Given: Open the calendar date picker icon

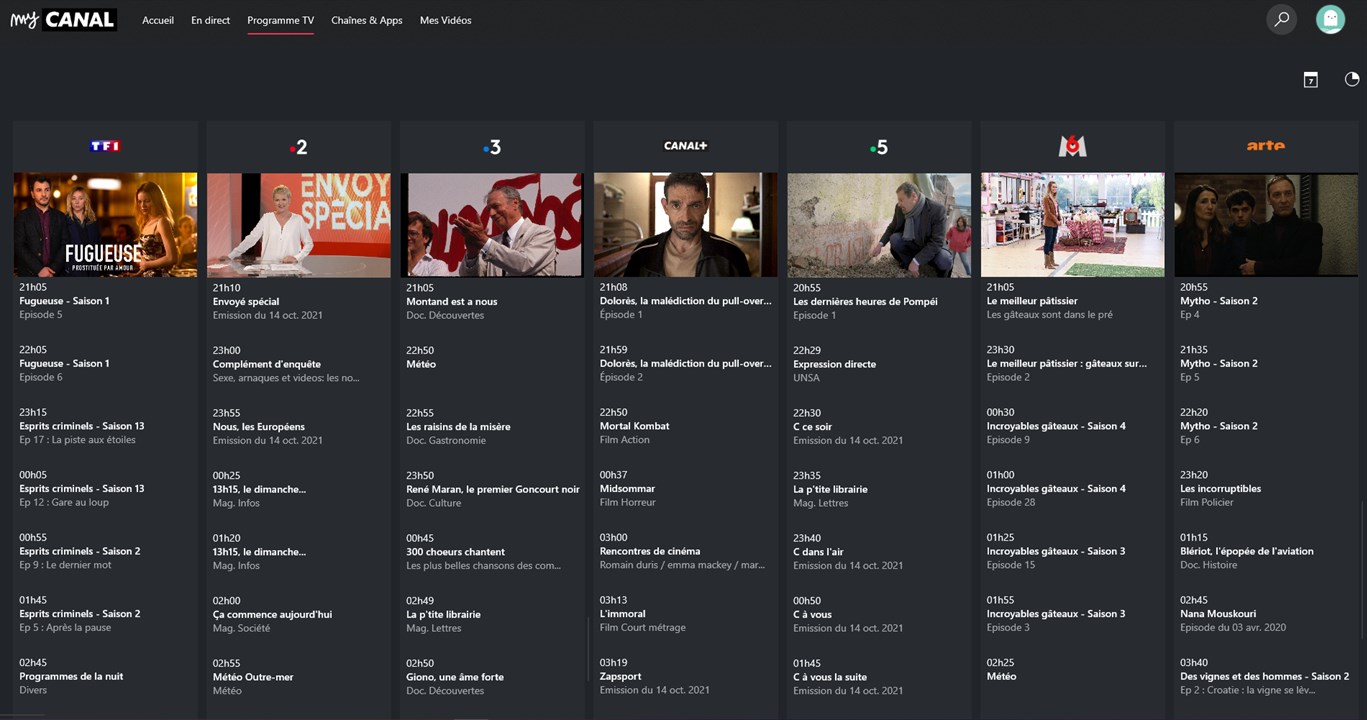Looking at the screenshot, I should coord(1310,80).
